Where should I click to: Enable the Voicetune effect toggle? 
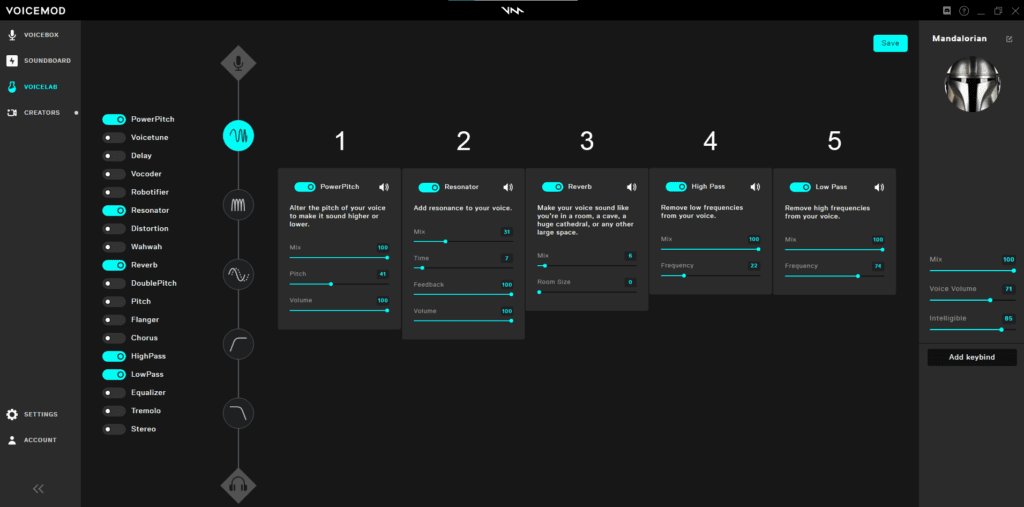coord(114,138)
